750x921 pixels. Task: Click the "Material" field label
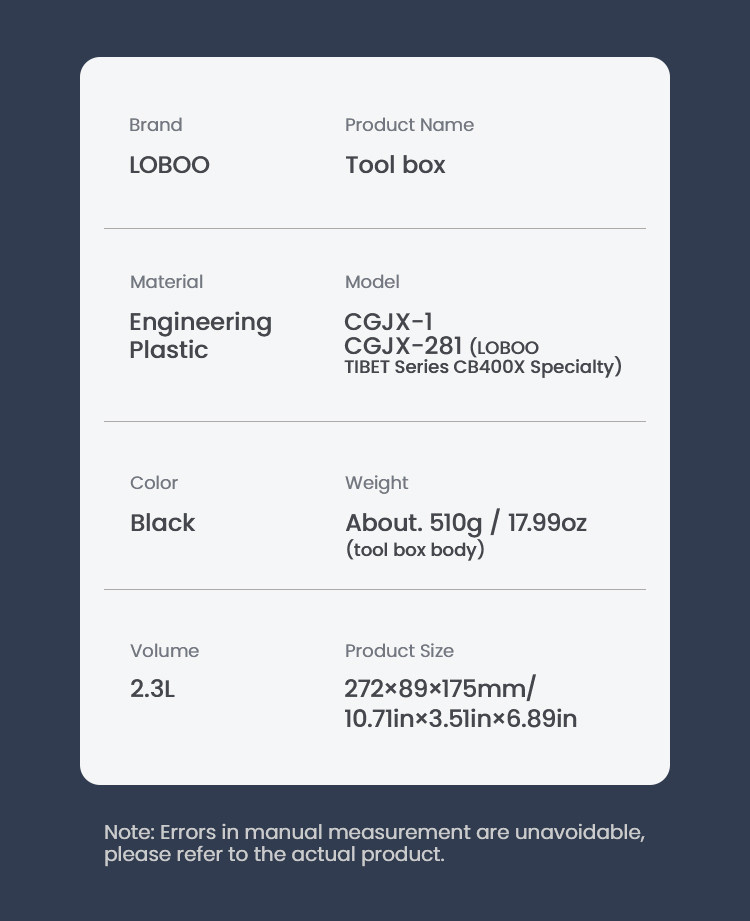[x=166, y=282]
